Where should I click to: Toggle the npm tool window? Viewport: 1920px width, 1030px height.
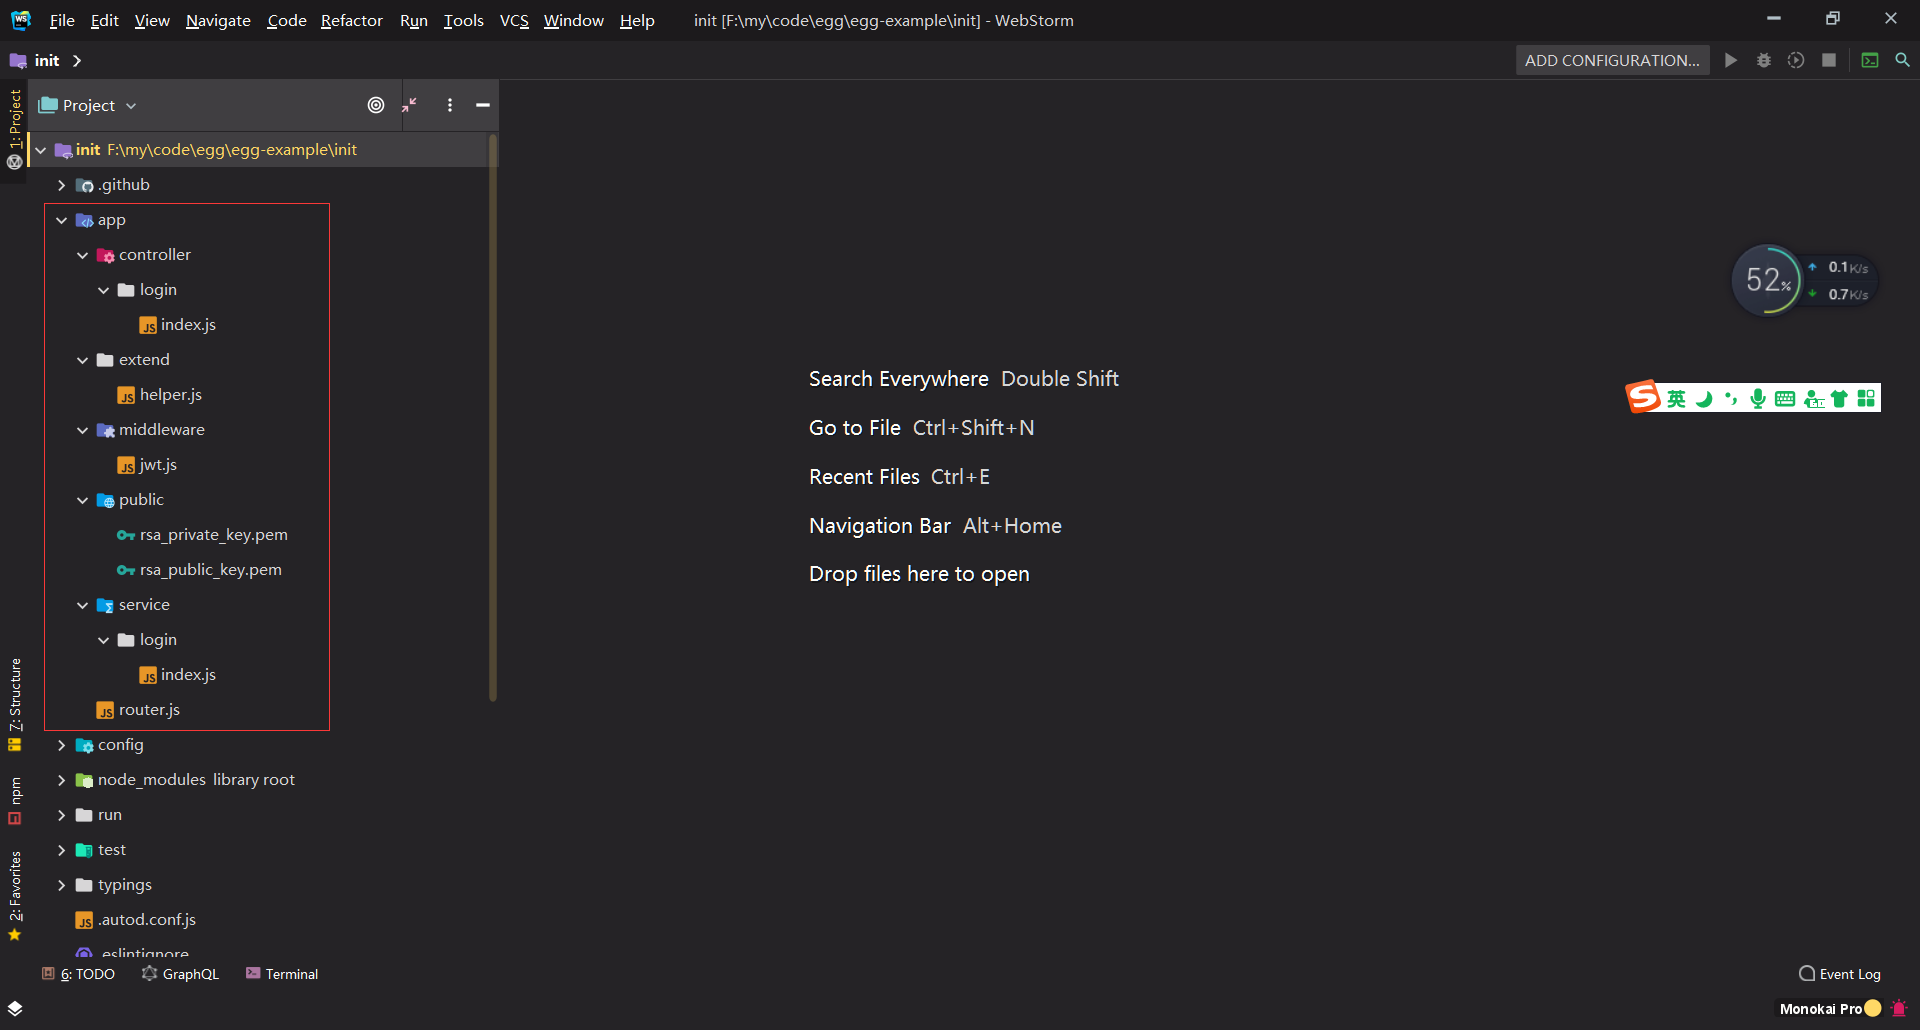click(x=15, y=795)
